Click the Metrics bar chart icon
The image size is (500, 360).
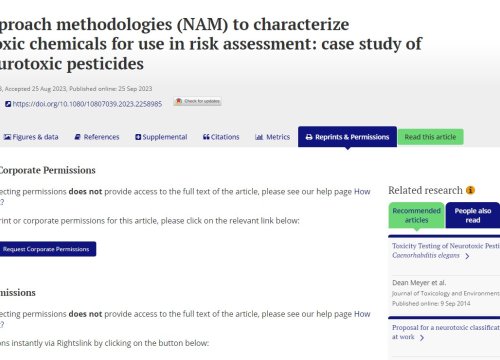(x=259, y=137)
